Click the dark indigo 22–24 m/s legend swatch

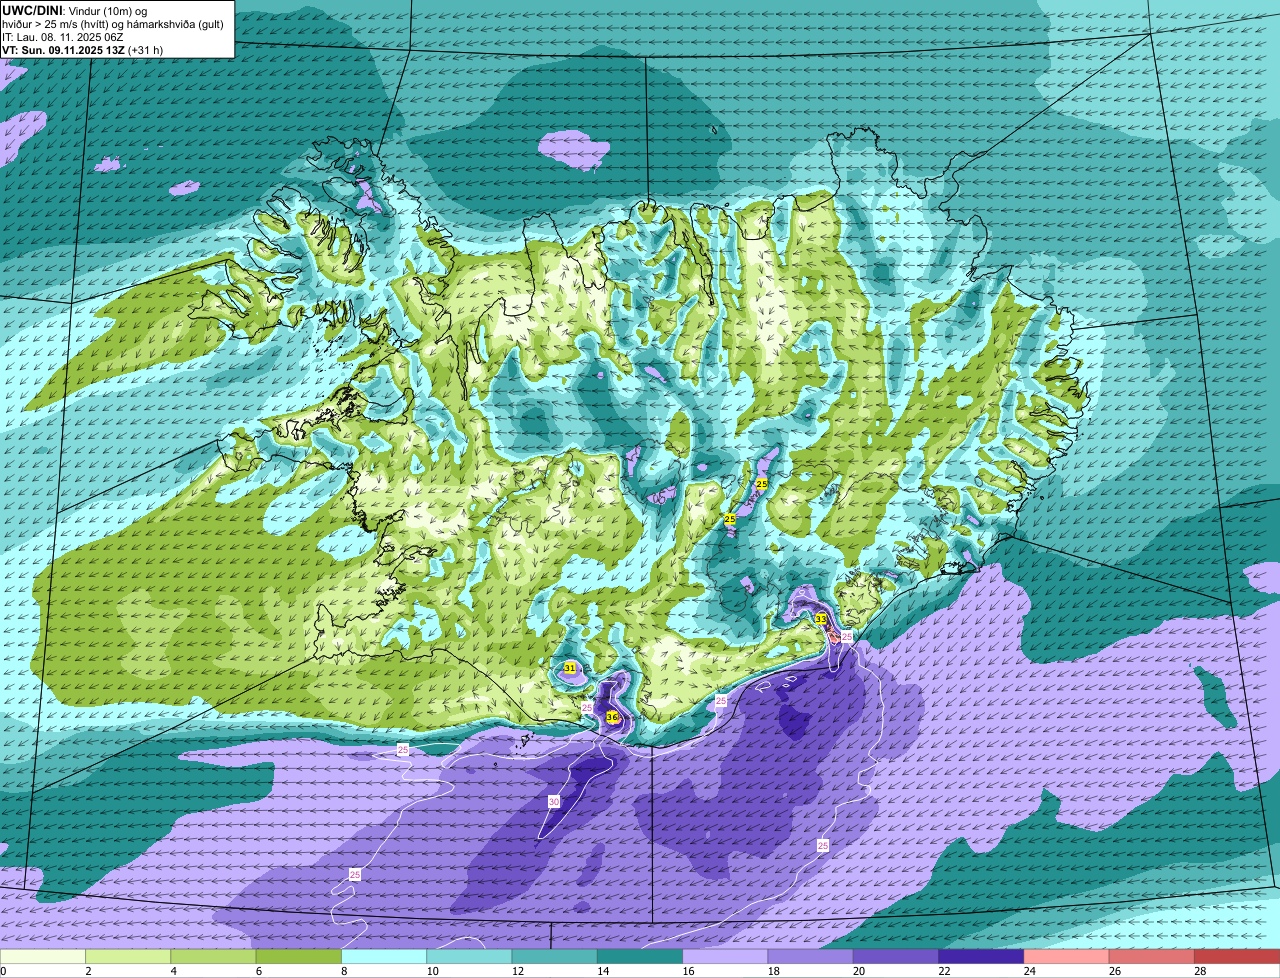click(981, 956)
